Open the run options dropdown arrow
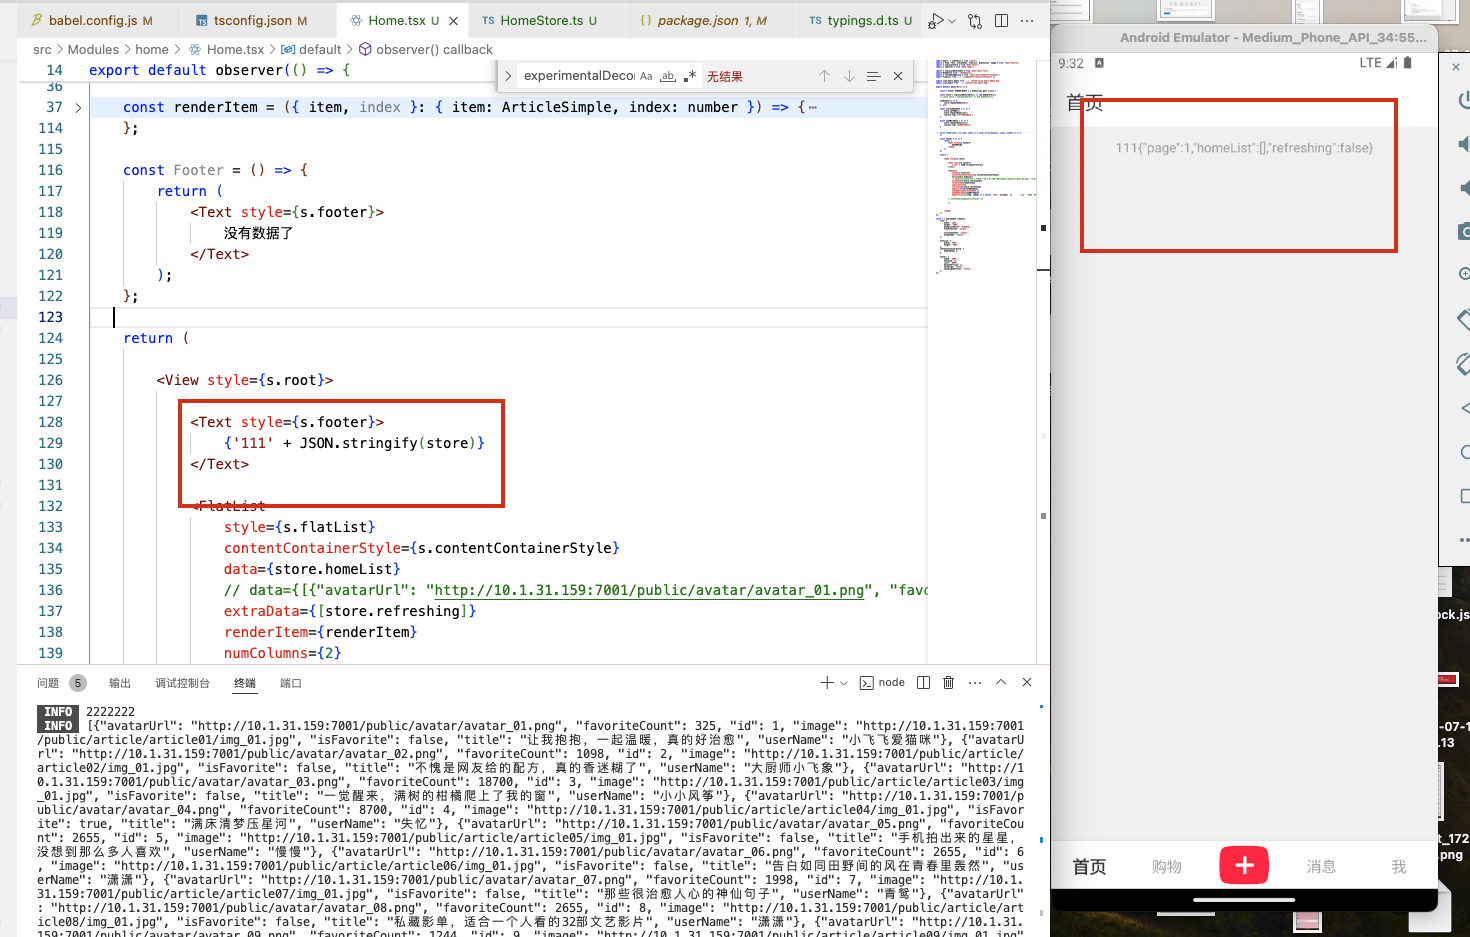This screenshot has height=937, width=1470. point(952,21)
